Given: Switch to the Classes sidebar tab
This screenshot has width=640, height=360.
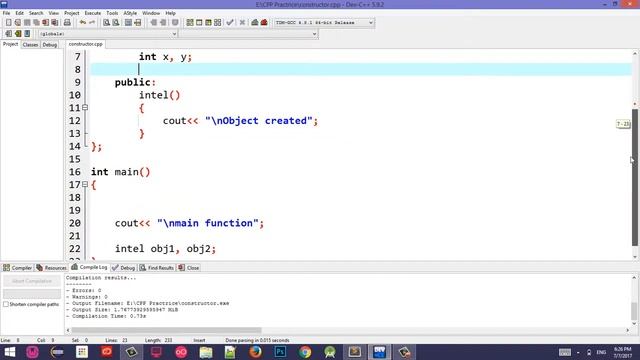Looking at the screenshot, I should point(30,44).
